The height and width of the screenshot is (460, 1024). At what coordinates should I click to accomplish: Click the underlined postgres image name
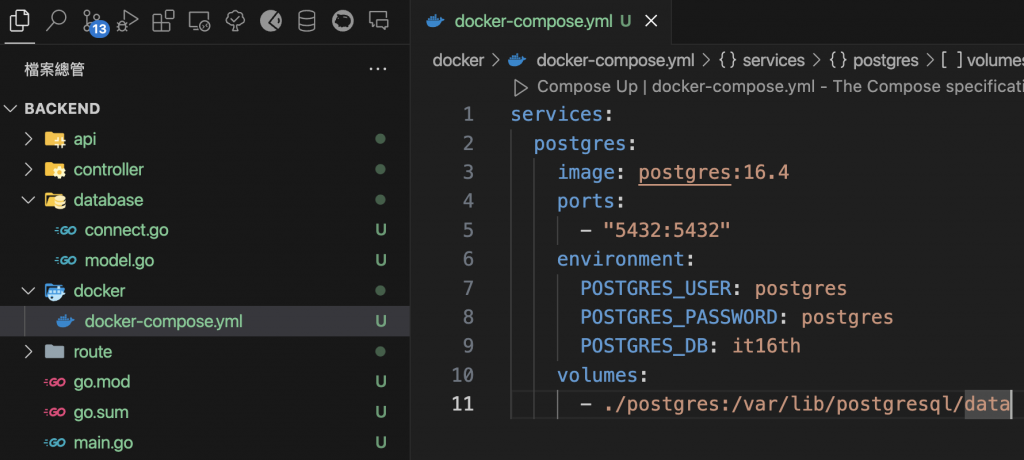pos(684,173)
